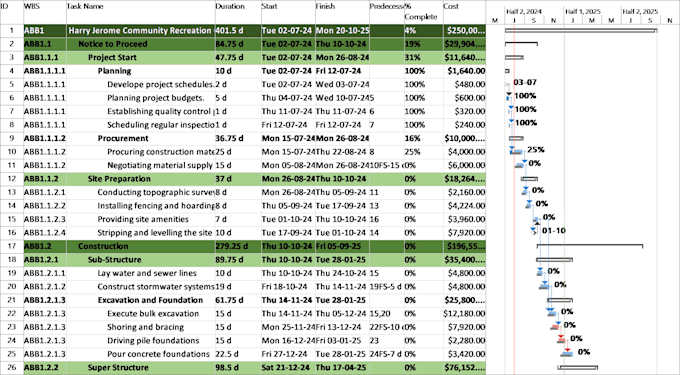Image resolution: width=680 pixels, height=375 pixels.
Task: Select the Start column header
Action: (x=288, y=12)
